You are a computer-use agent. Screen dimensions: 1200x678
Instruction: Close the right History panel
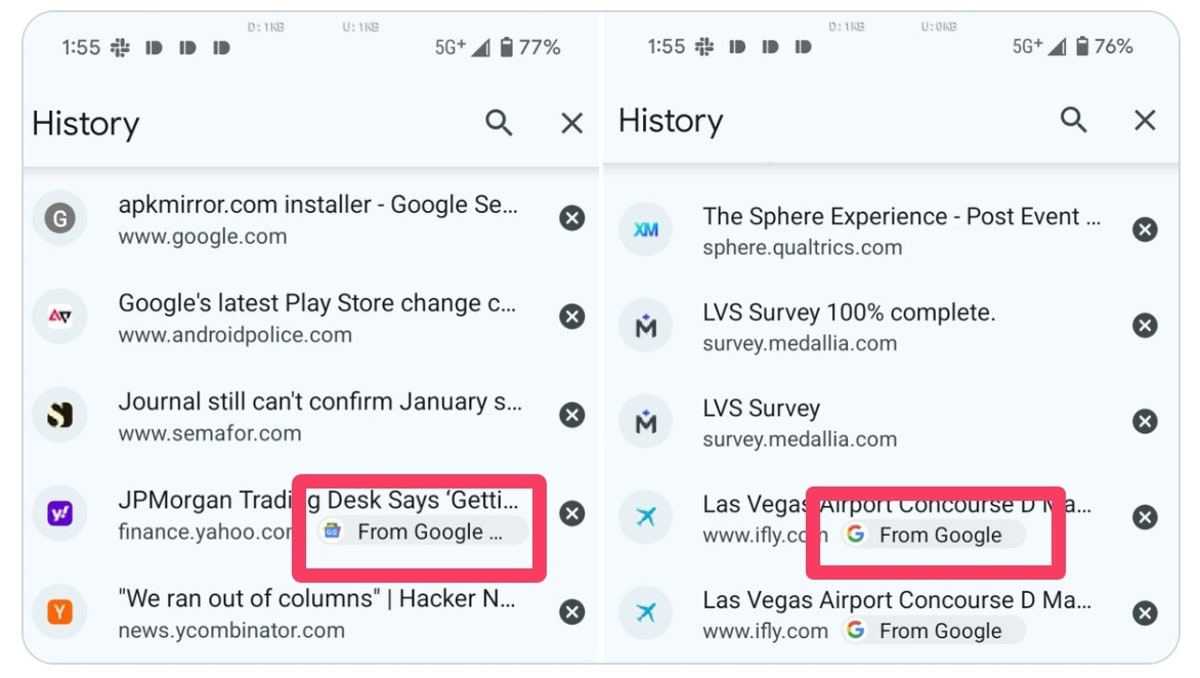click(x=1145, y=120)
